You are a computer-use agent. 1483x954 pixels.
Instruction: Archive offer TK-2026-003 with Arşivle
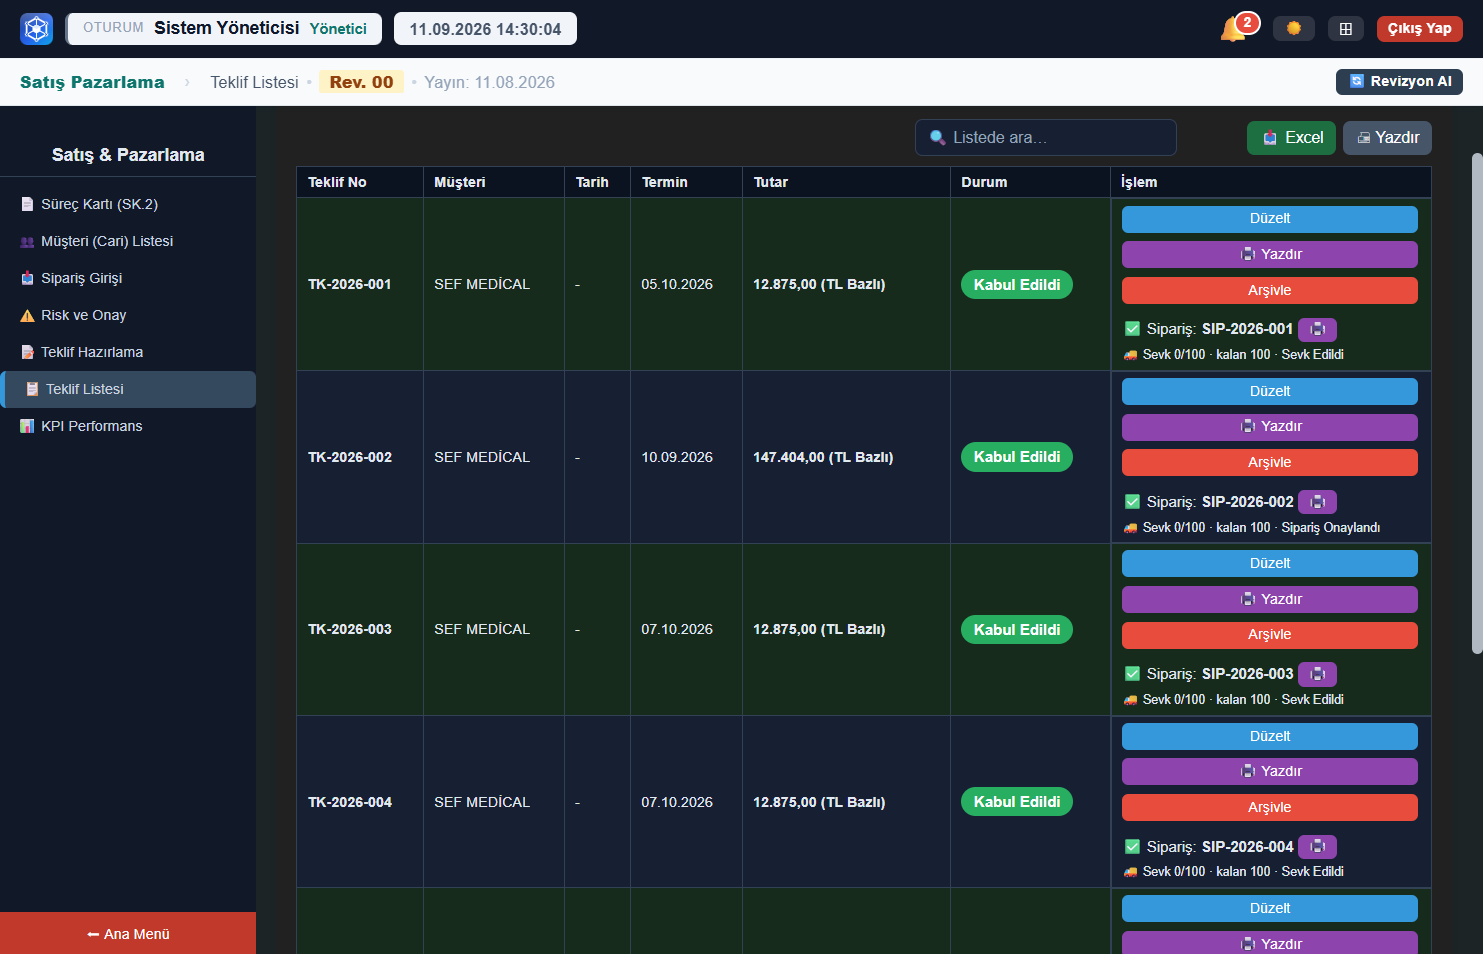[1270, 635]
